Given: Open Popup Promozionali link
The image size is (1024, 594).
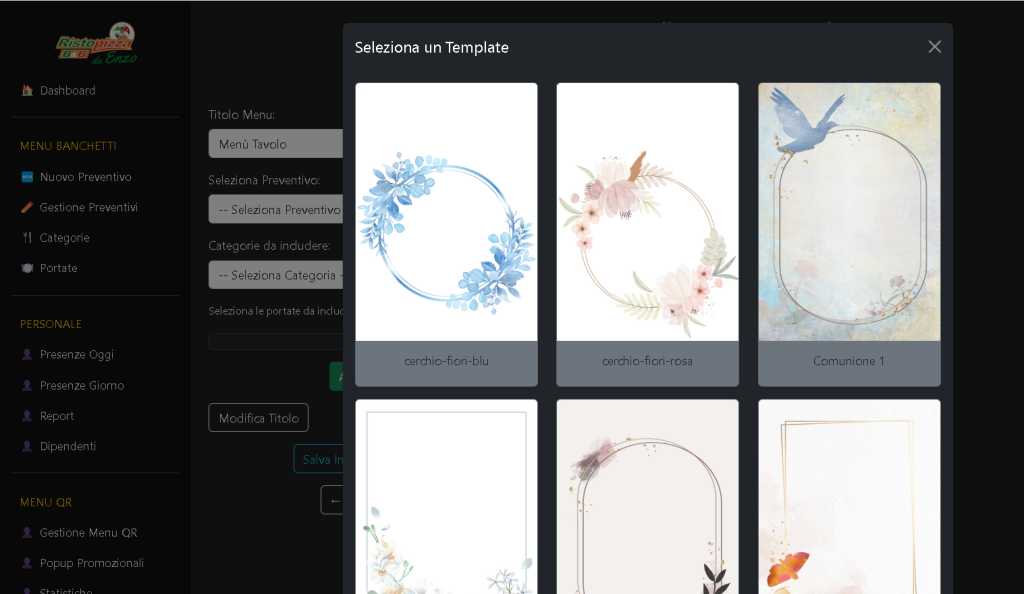Looking at the screenshot, I should coord(91,563).
